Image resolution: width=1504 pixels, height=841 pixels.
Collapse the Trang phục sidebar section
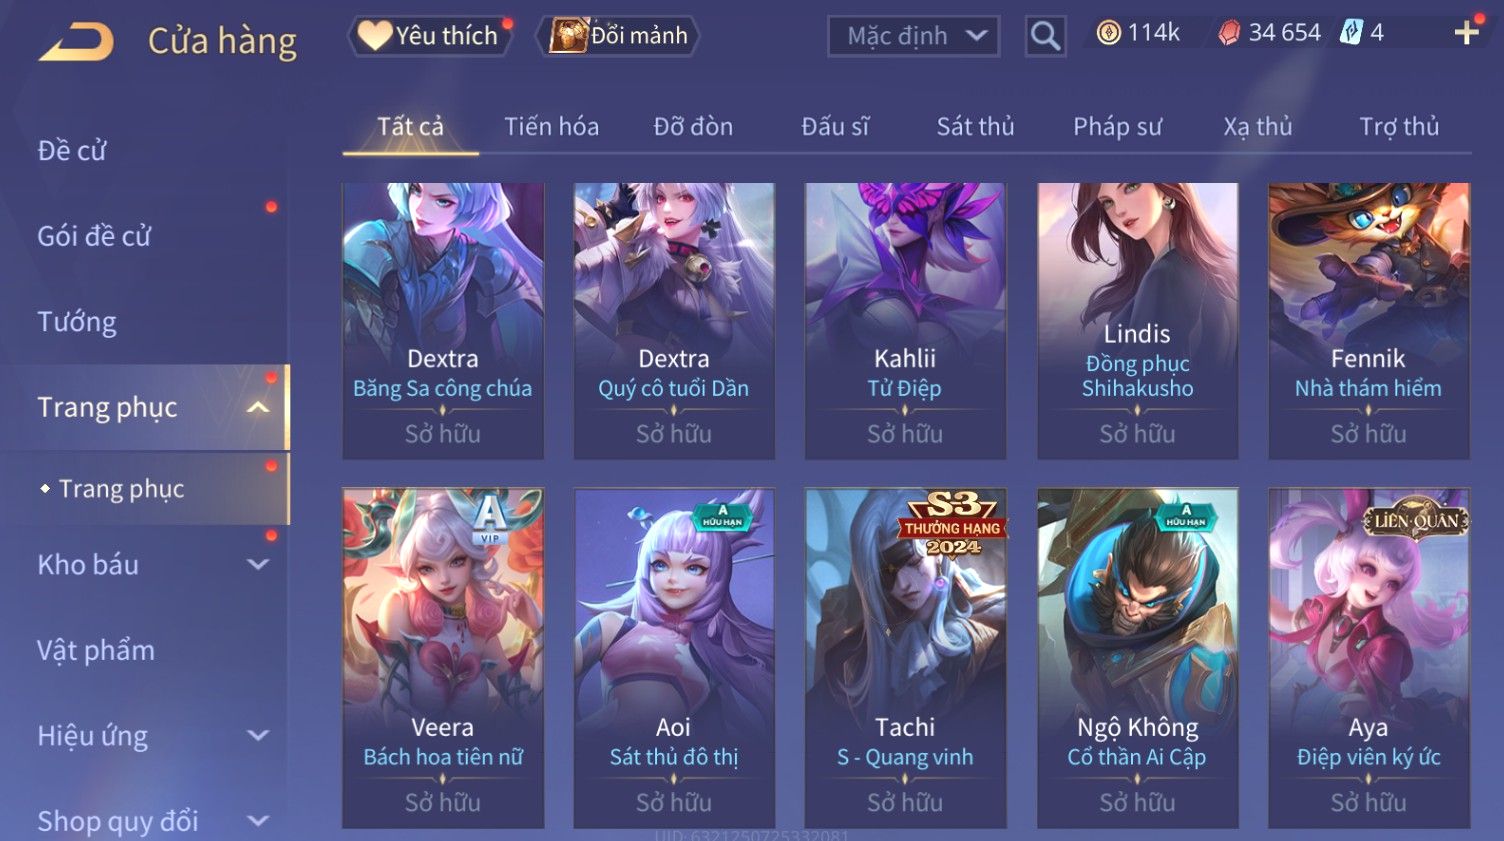tap(258, 407)
